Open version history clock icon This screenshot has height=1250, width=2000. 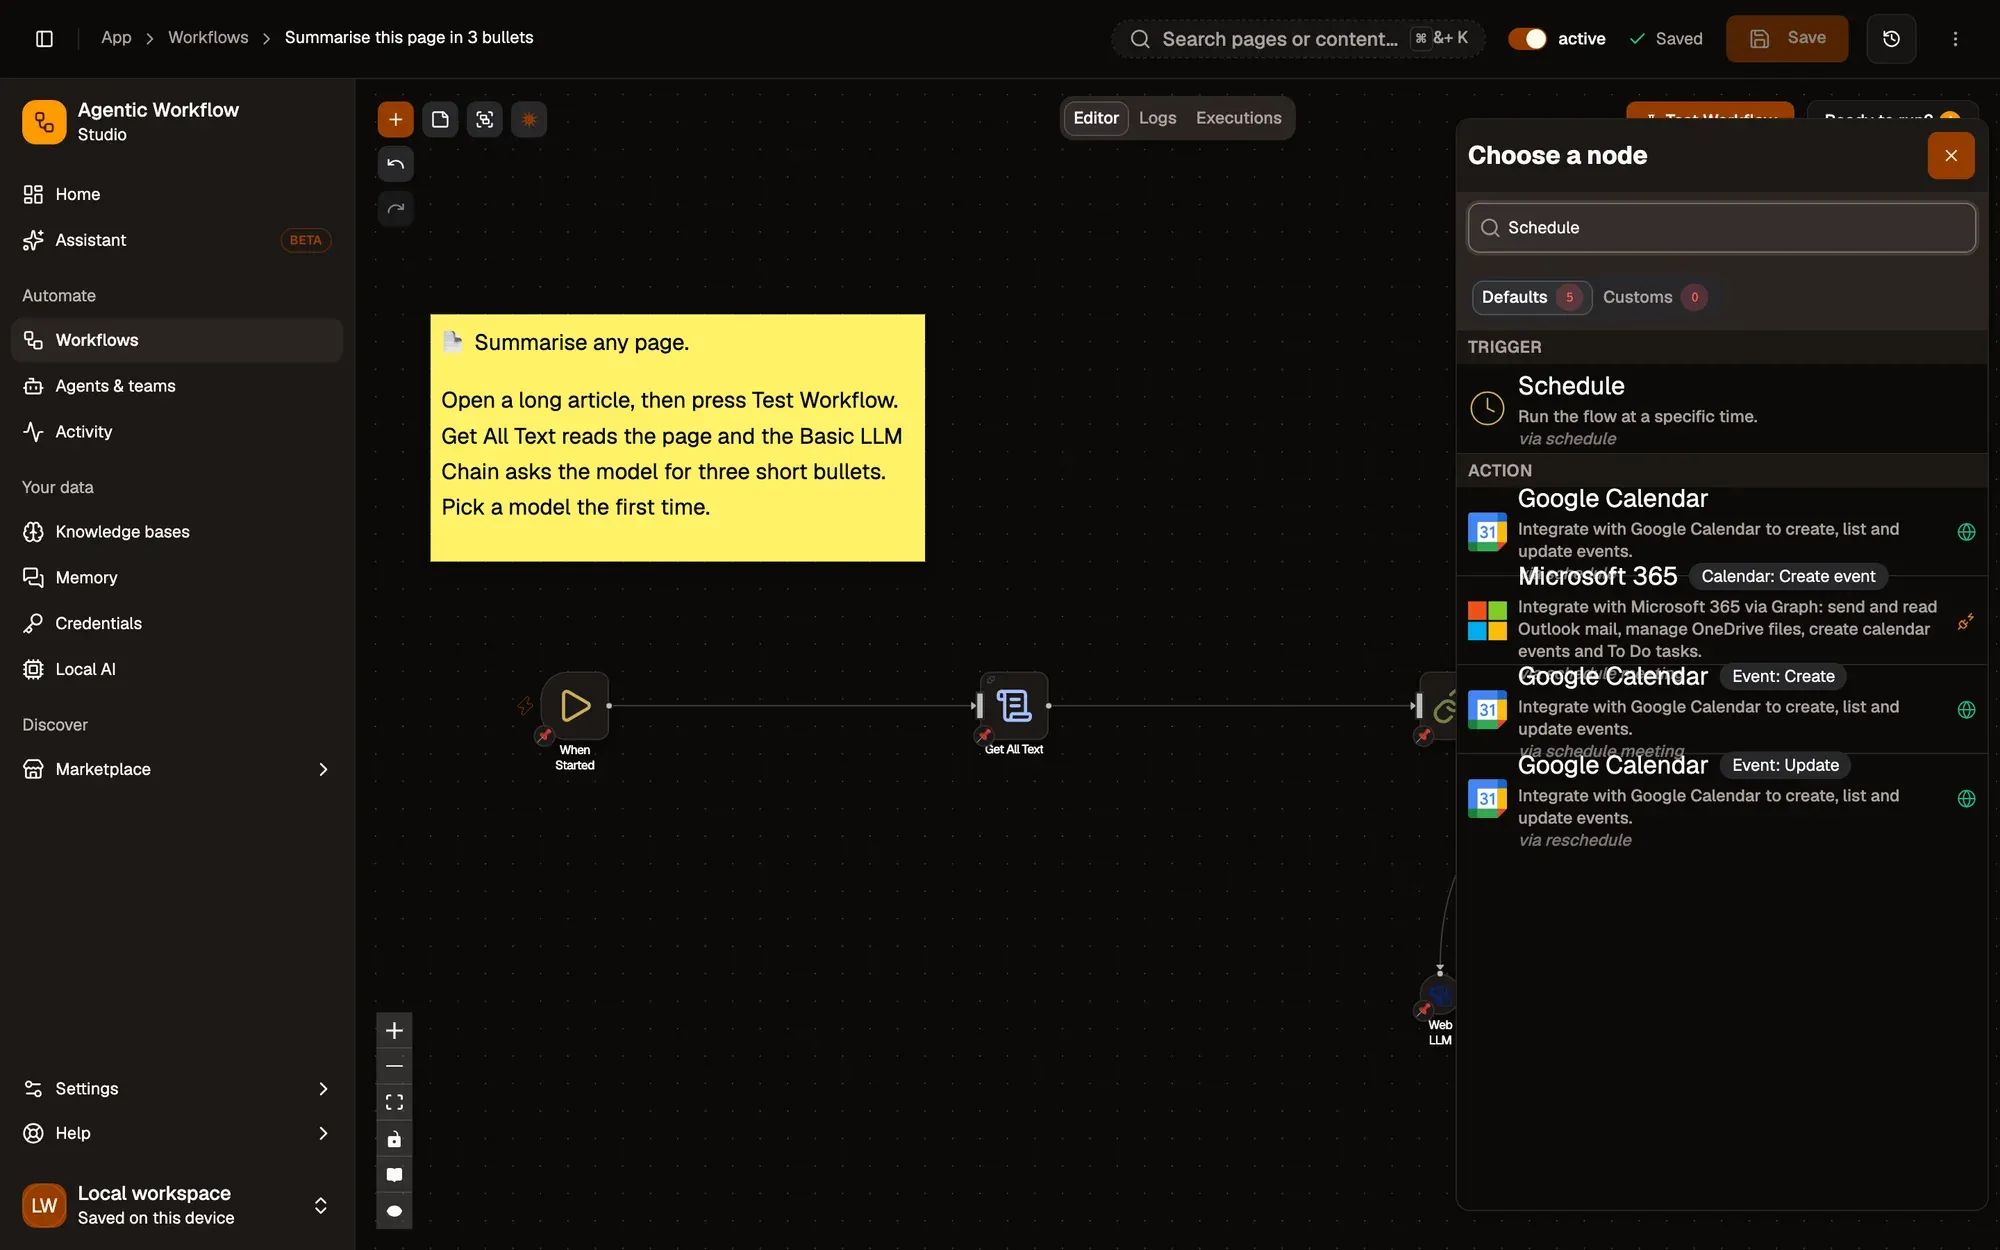pos(1891,38)
